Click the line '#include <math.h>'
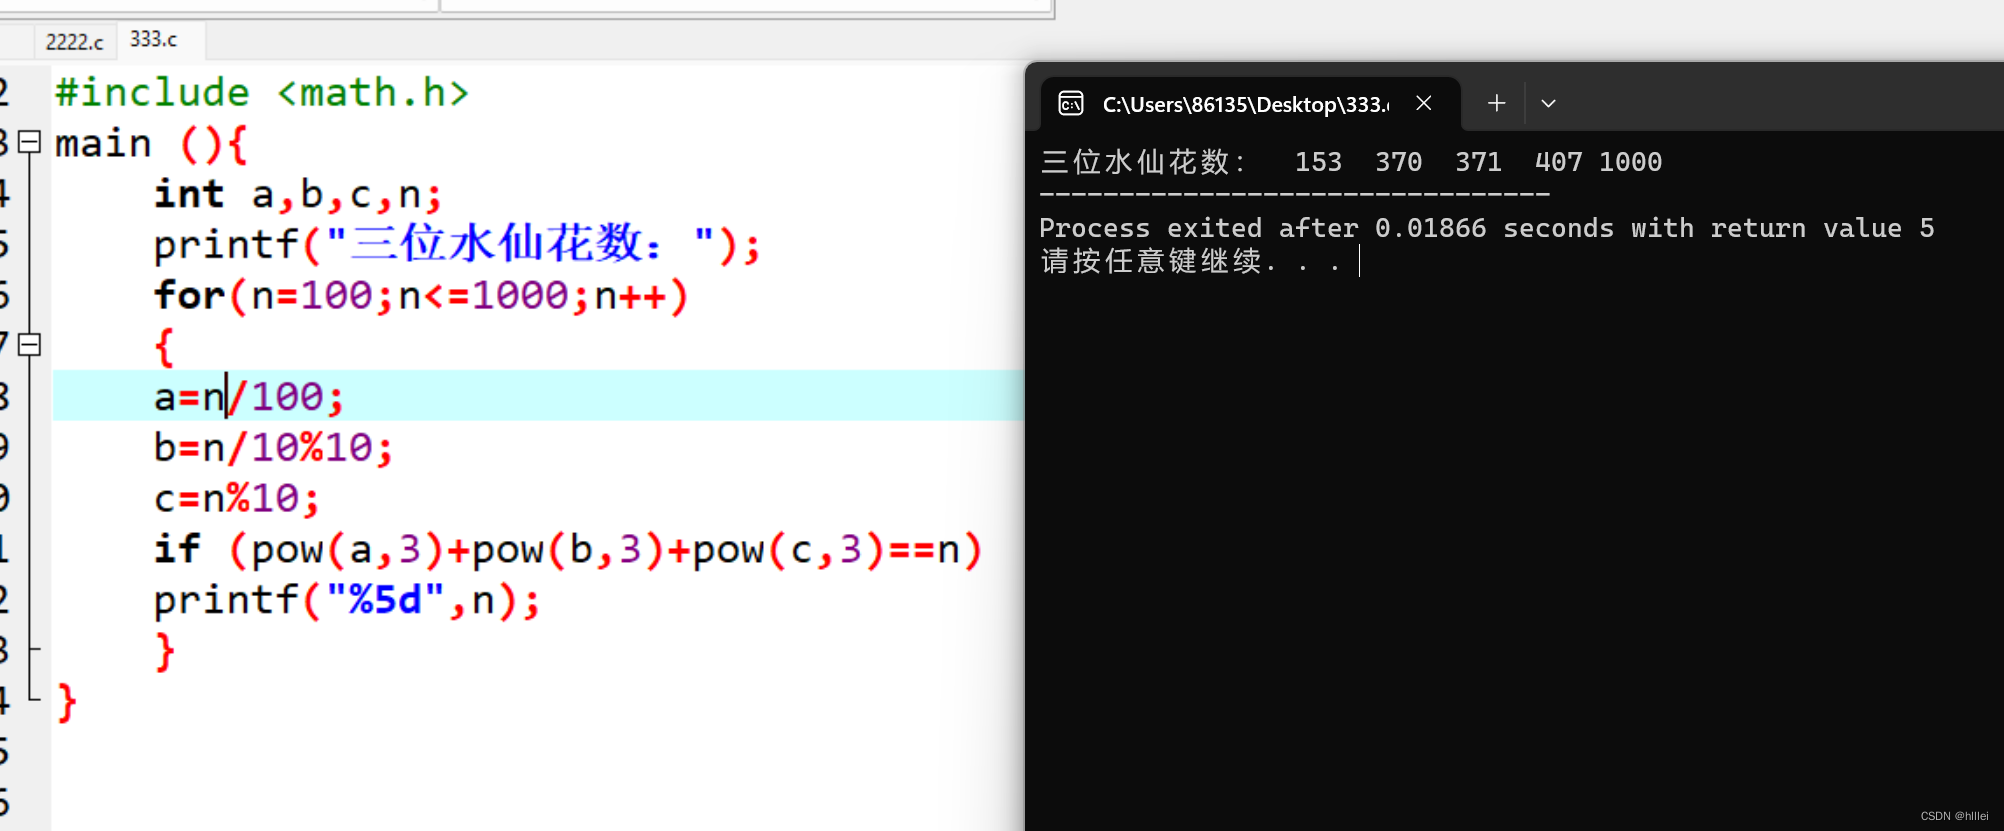 coord(262,92)
